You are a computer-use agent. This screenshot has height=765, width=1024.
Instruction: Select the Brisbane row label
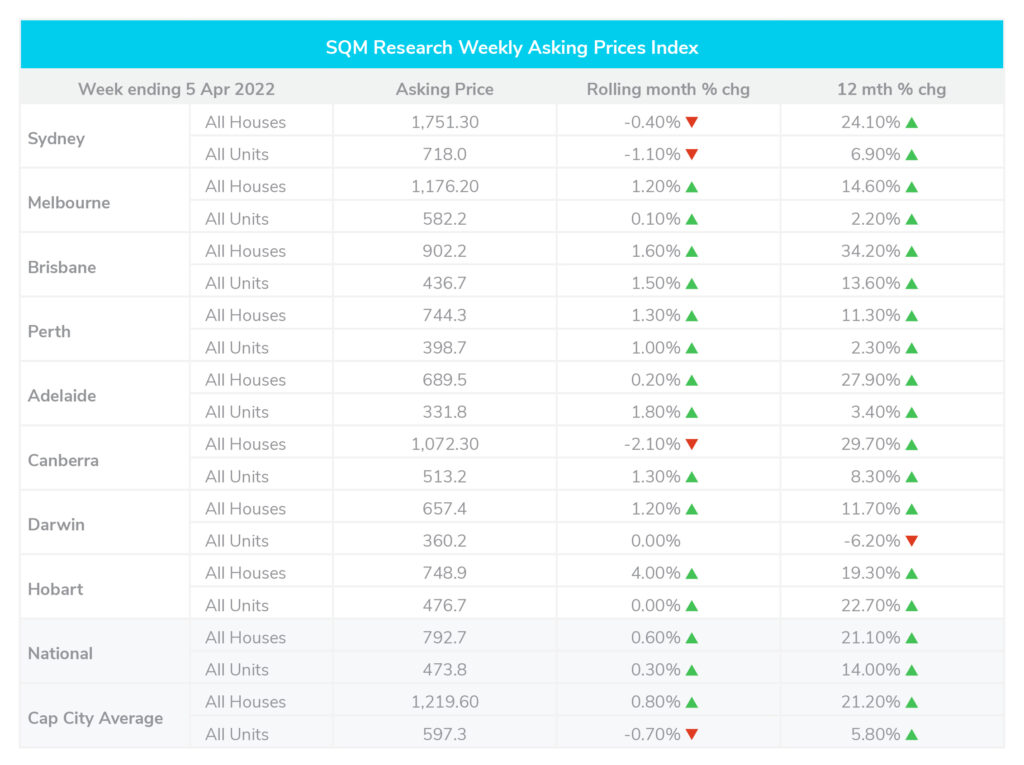61,267
